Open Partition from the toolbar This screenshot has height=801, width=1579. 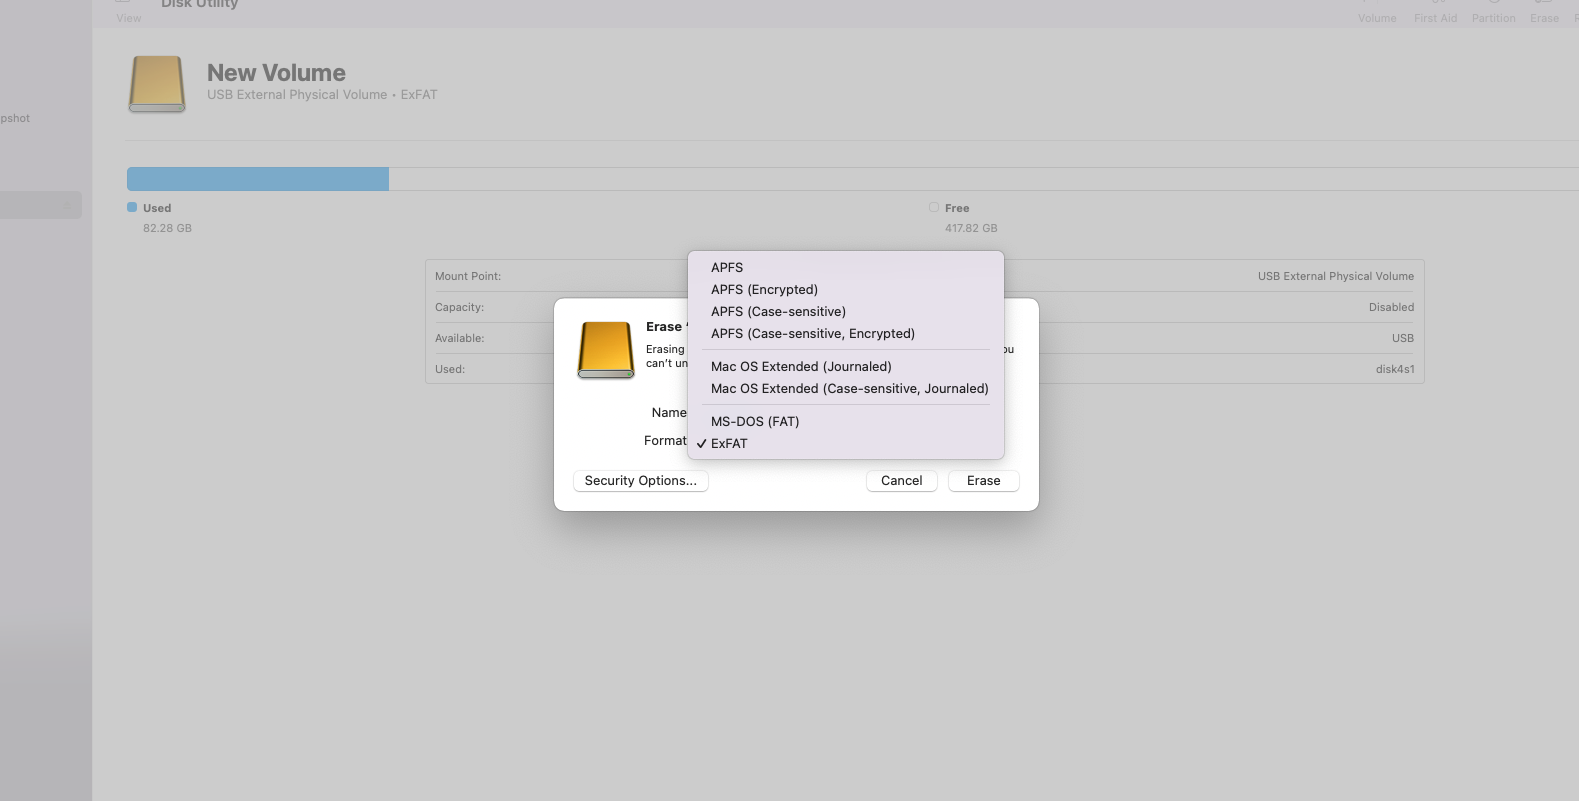[x=1494, y=13]
